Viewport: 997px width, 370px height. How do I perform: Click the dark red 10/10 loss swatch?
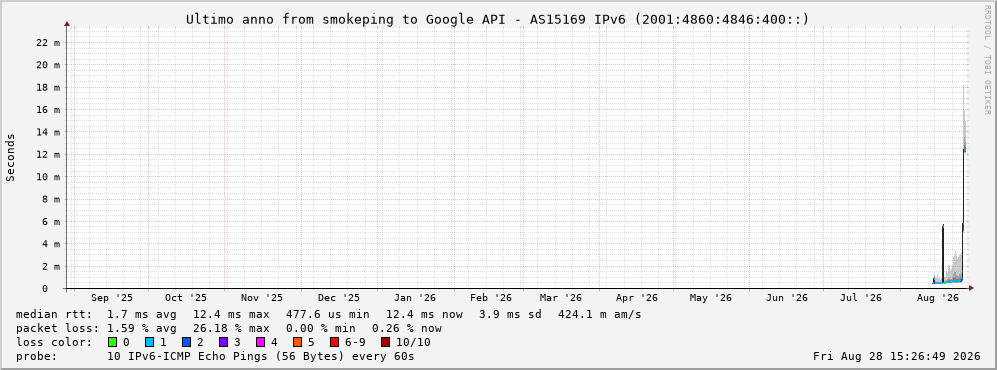[x=386, y=342]
